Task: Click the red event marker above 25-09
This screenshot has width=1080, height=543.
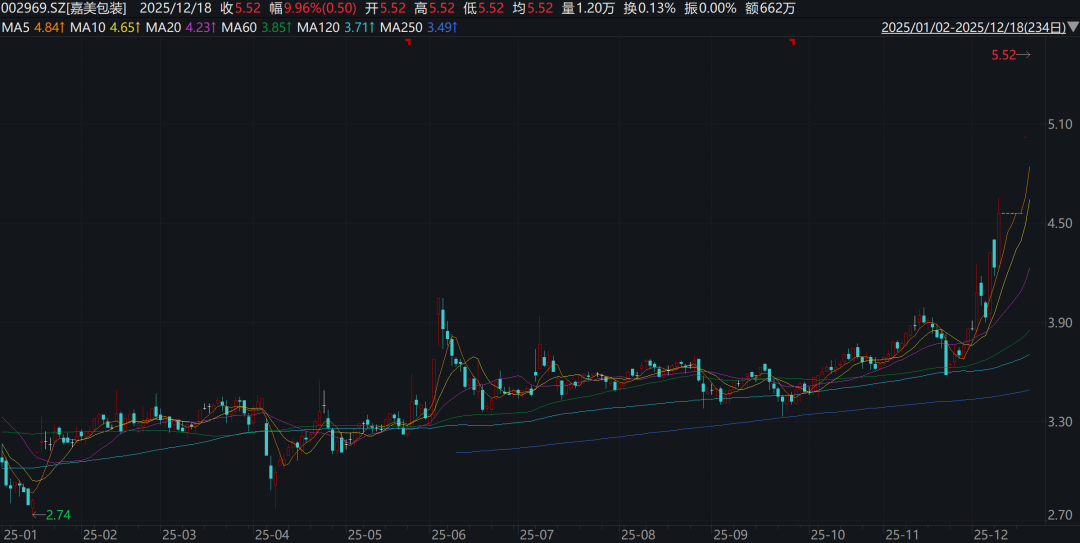Action: click(x=792, y=42)
